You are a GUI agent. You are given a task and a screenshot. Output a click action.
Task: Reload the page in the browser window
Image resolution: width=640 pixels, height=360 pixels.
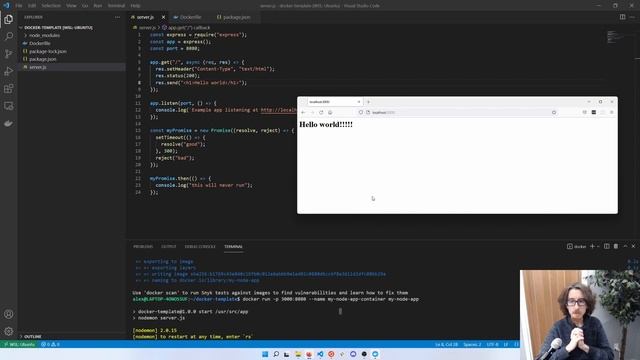point(321,112)
